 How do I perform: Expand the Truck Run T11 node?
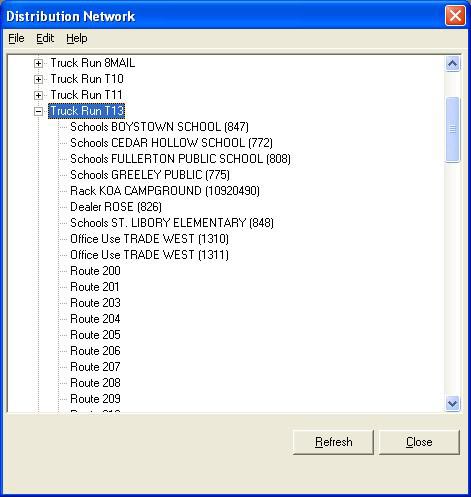click(x=38, y=95)
